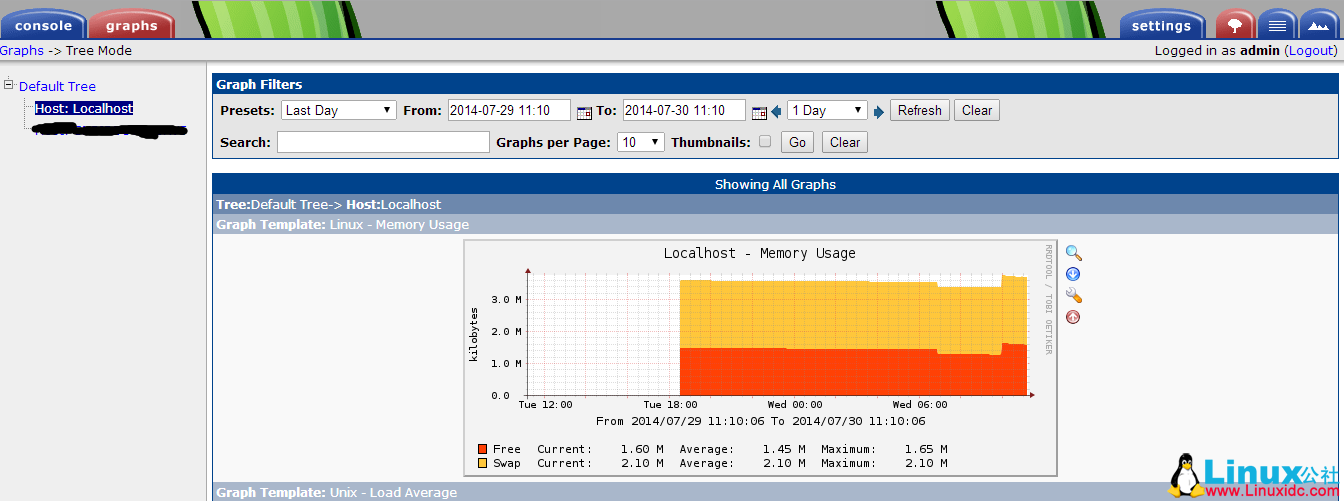The height and width of the screenshot is (501, 1344).
Task: Collapse the Default Tree node
Action: [8, 85]
